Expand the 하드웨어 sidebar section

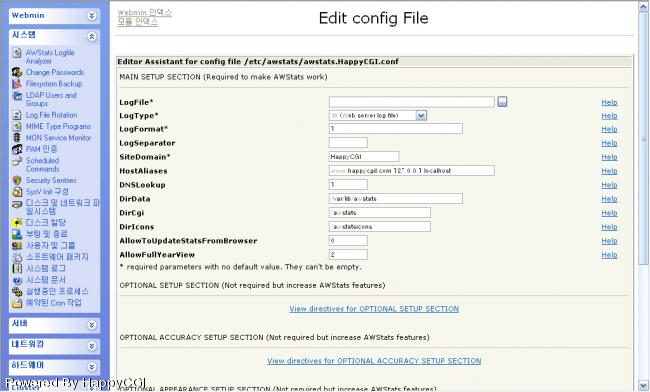92,366
